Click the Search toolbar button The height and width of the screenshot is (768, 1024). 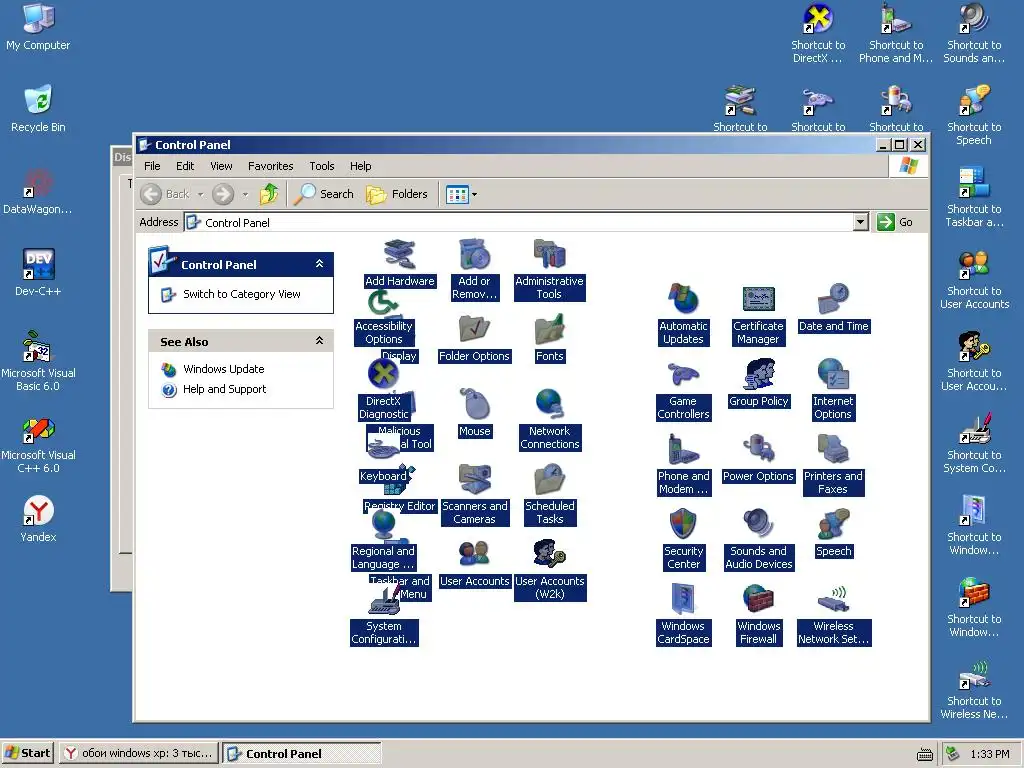pos(323,194)
